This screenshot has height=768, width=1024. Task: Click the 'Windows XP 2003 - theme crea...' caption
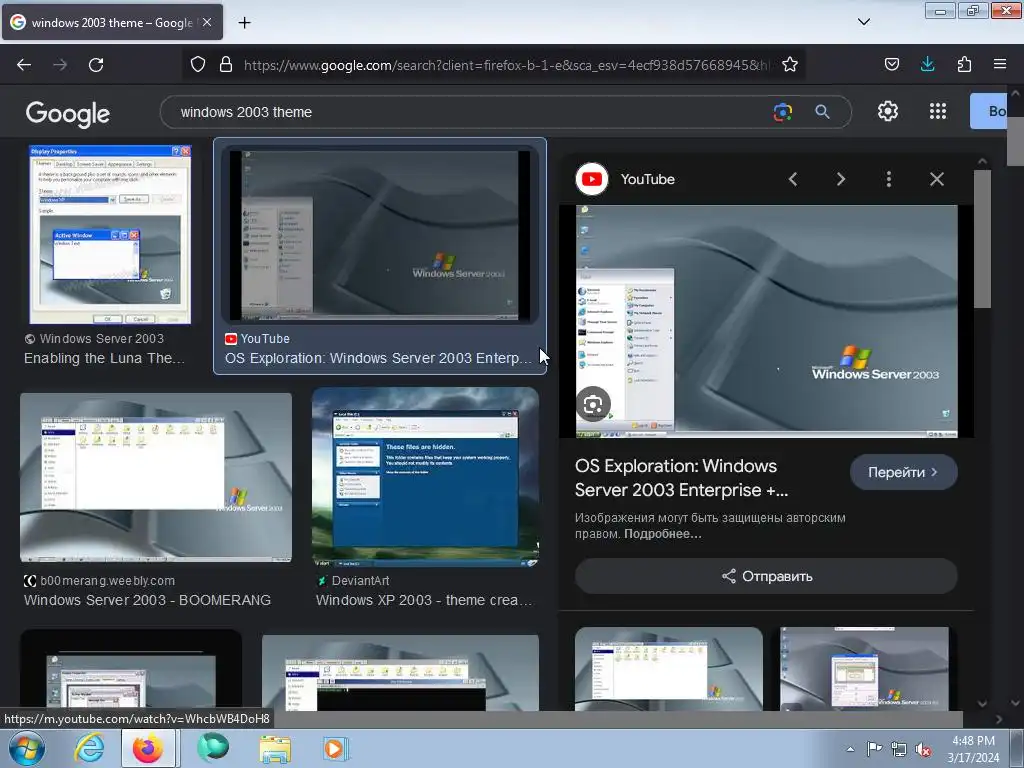424,600
